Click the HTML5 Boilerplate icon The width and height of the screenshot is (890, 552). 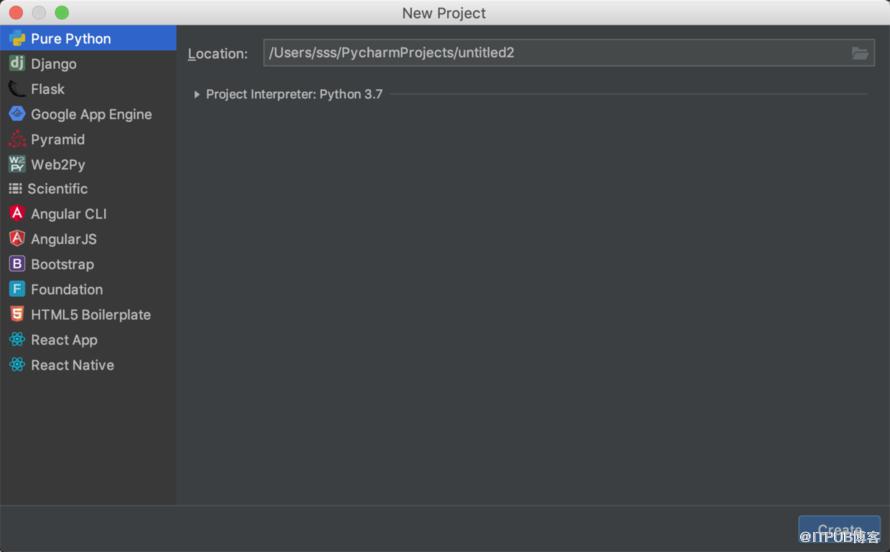click(17, 314)
